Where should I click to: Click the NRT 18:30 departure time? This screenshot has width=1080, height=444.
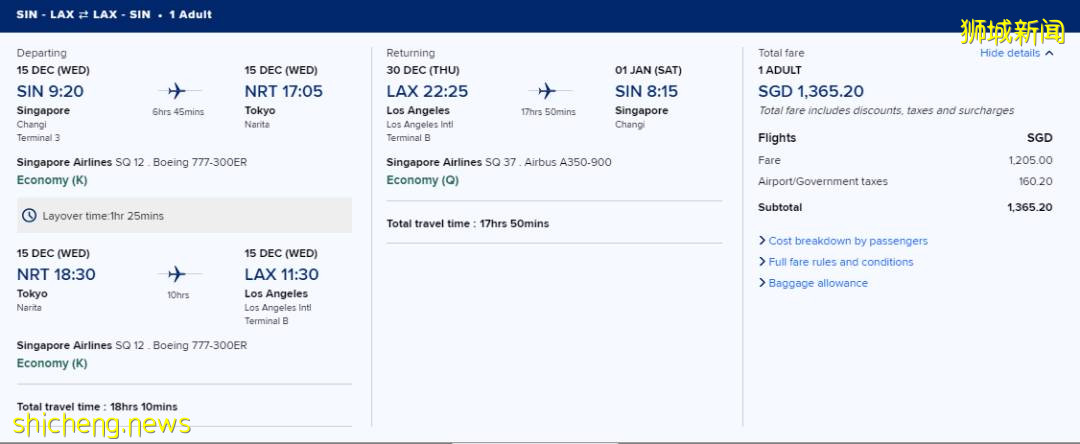click(56, 274)
